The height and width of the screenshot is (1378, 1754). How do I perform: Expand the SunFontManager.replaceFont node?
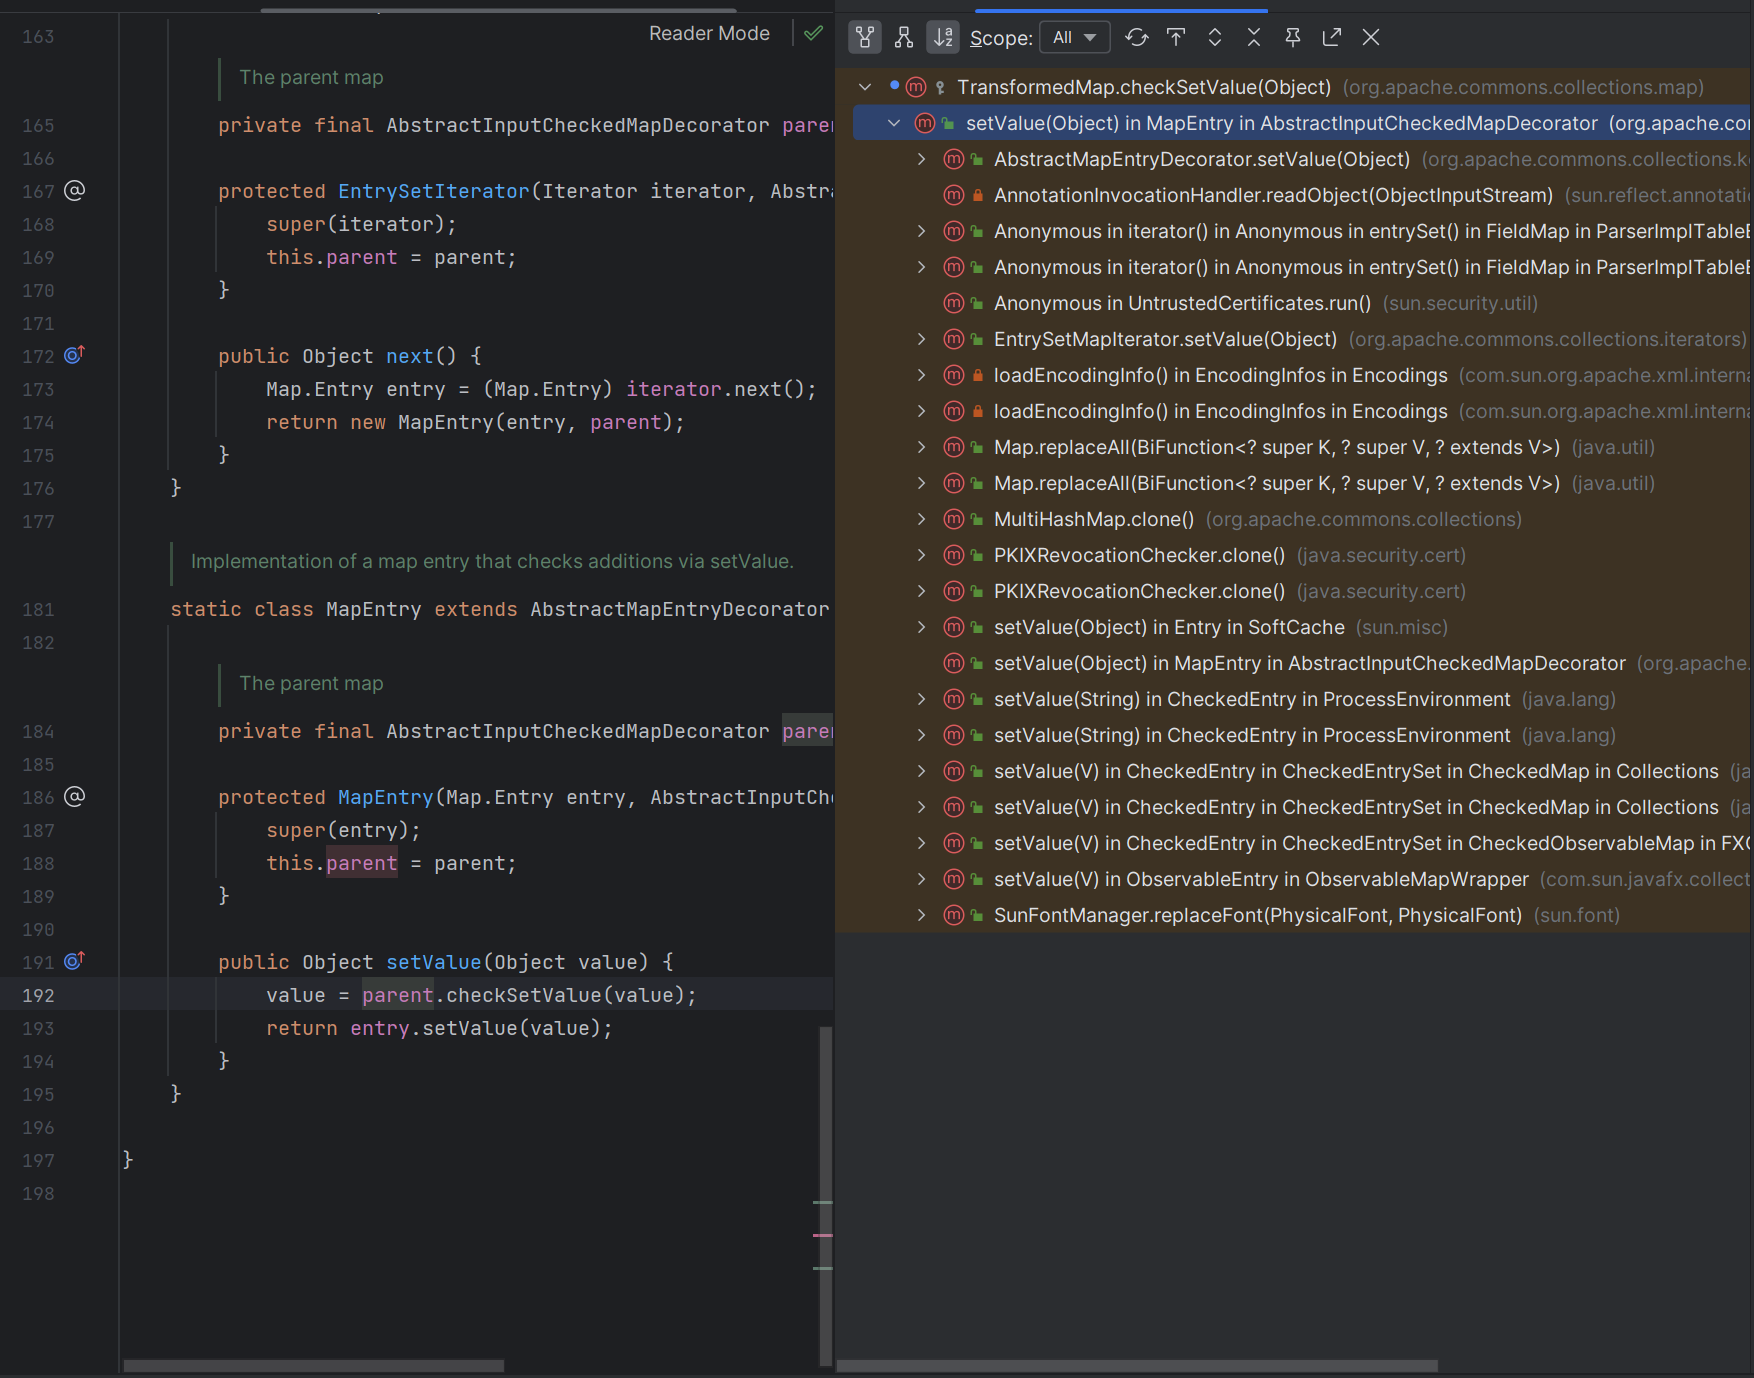point(922,915)
